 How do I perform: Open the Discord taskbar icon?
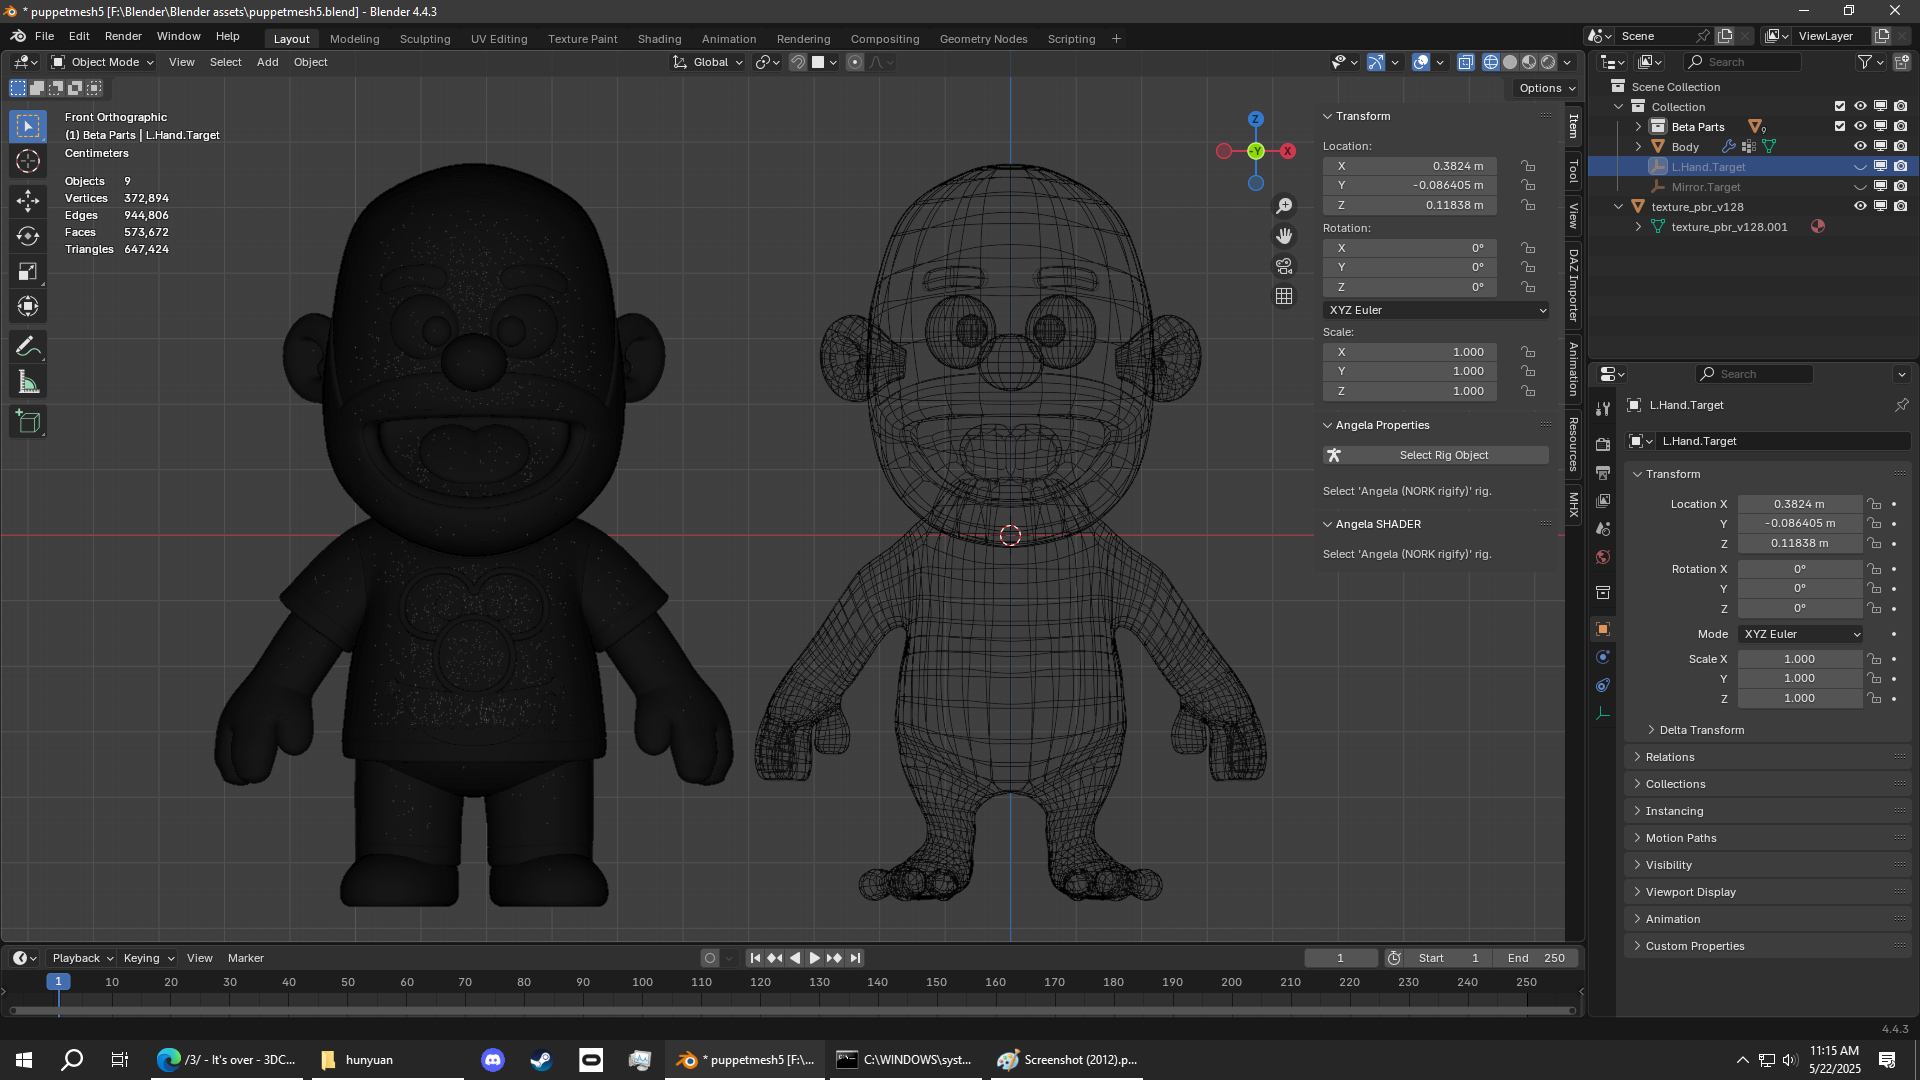point(492,1060)
